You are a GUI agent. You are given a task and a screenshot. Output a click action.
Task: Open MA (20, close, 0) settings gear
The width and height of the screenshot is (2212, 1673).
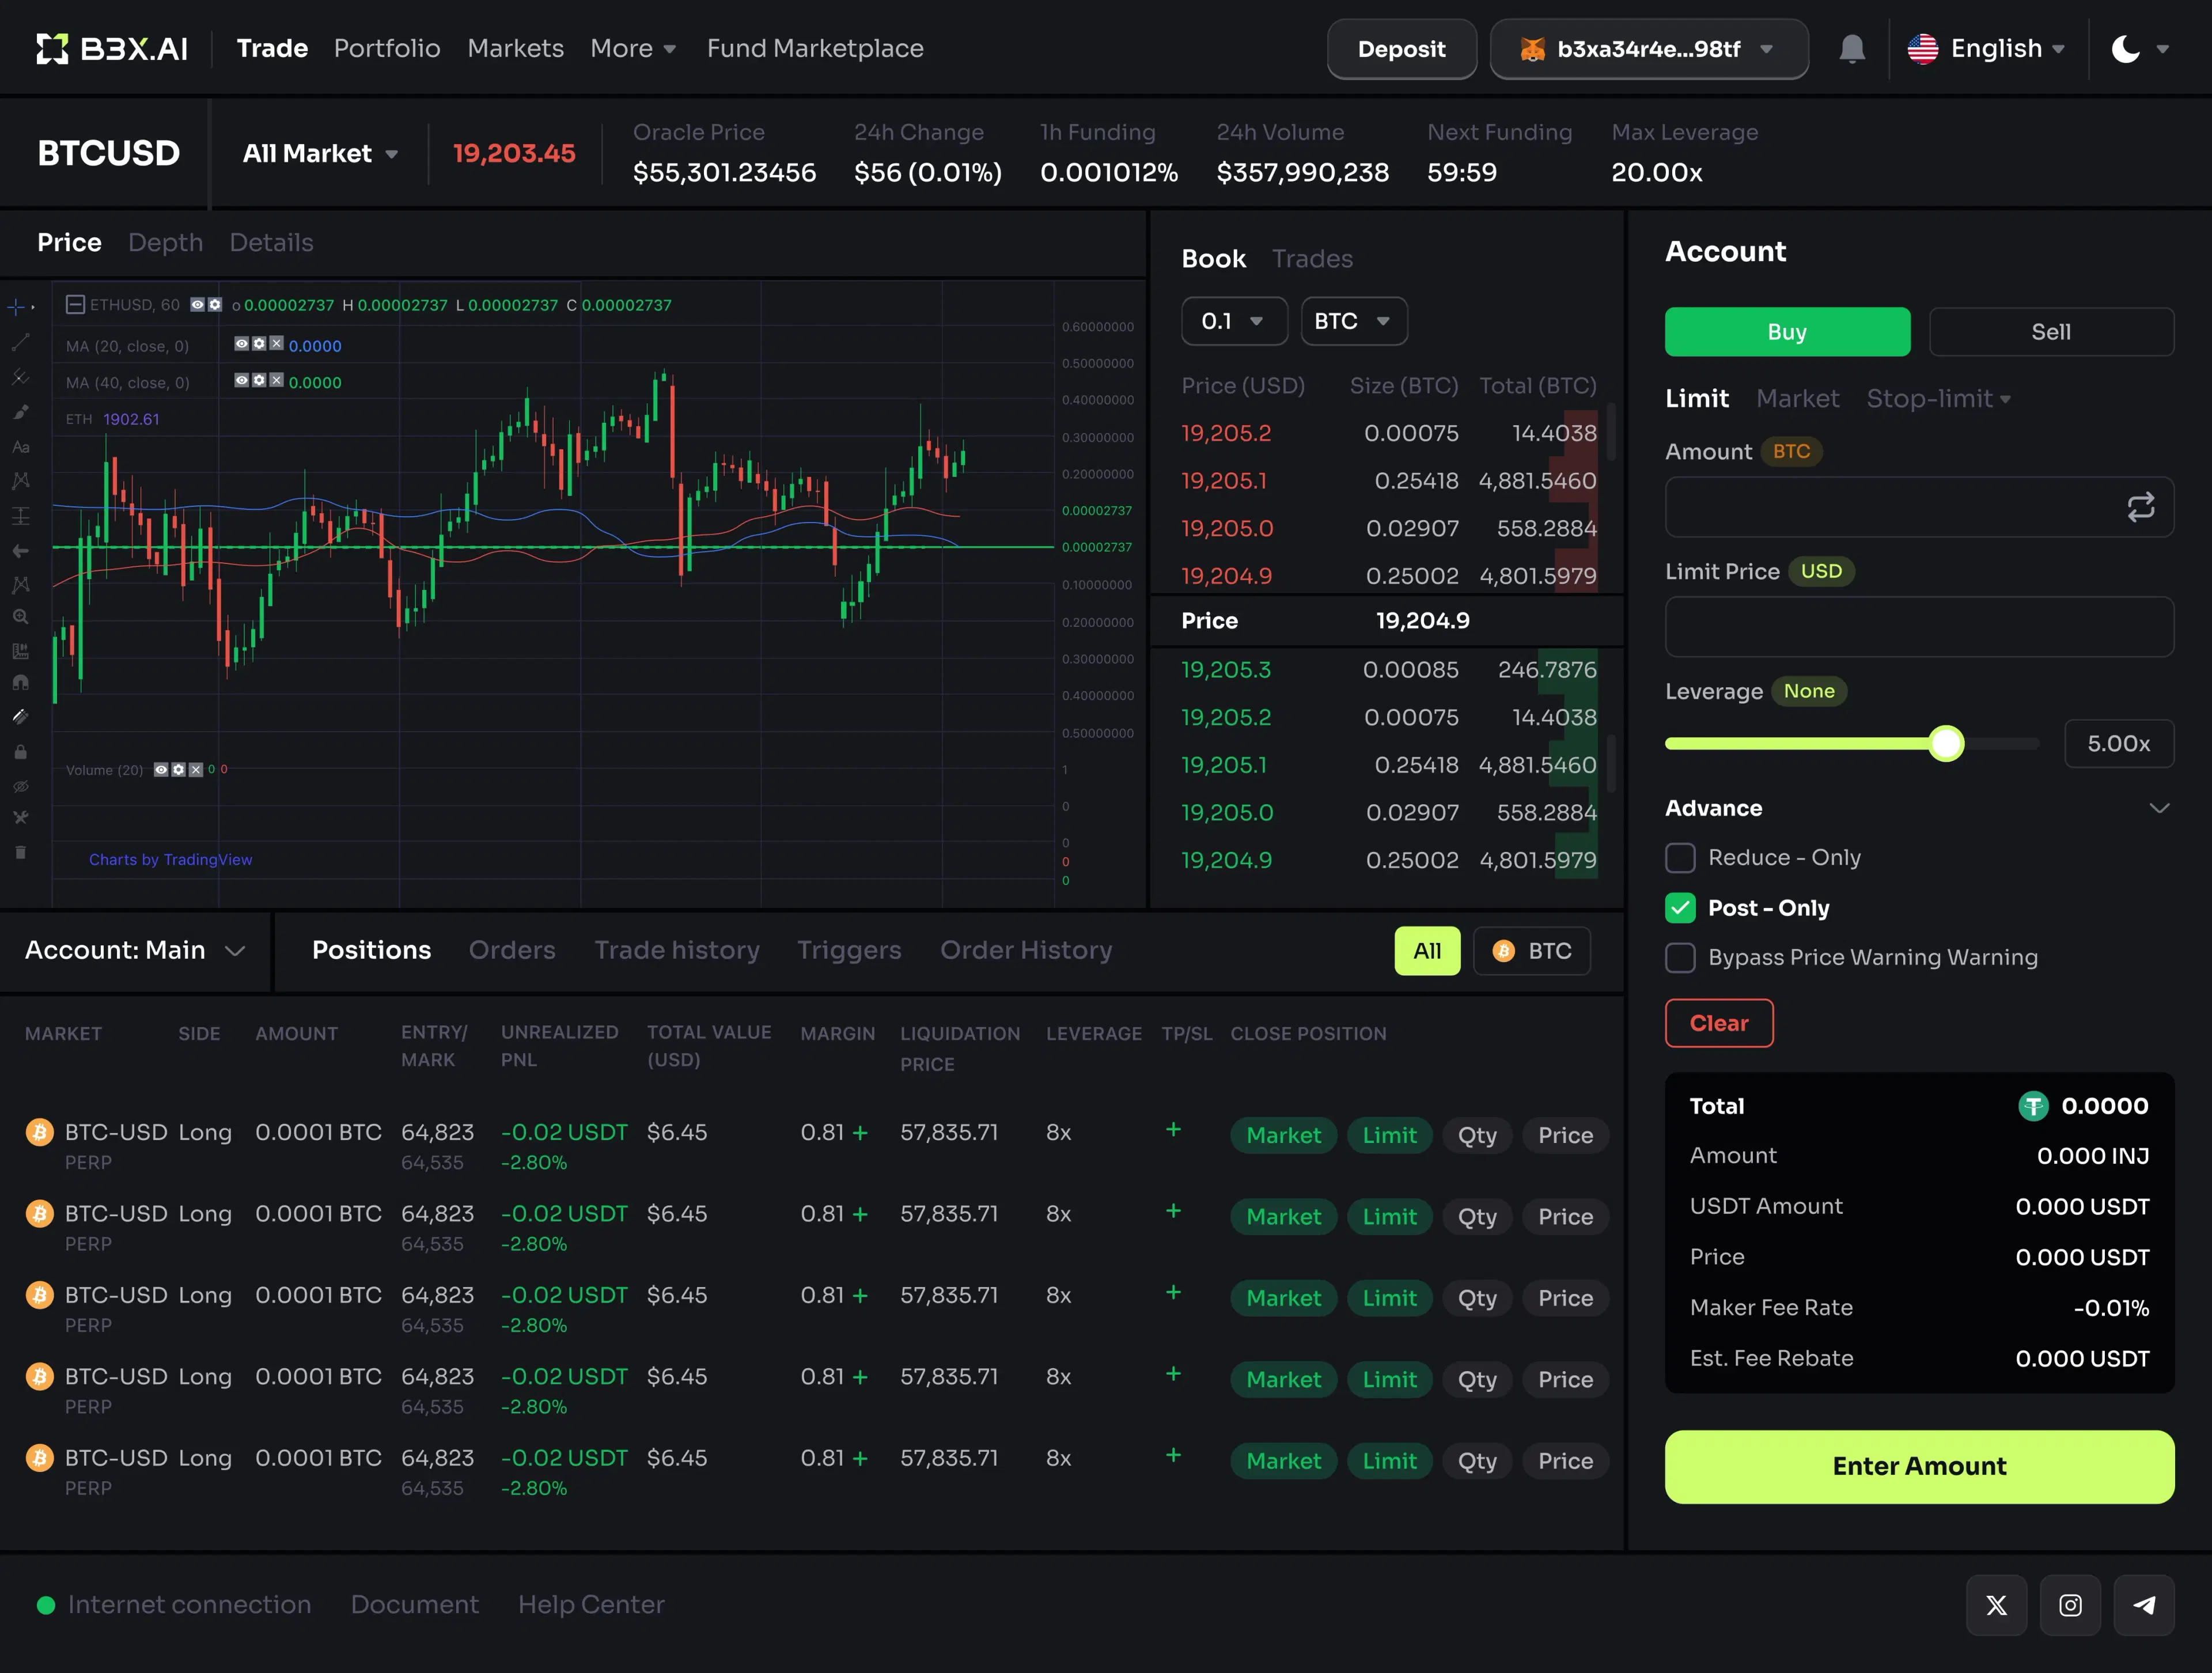259,344
